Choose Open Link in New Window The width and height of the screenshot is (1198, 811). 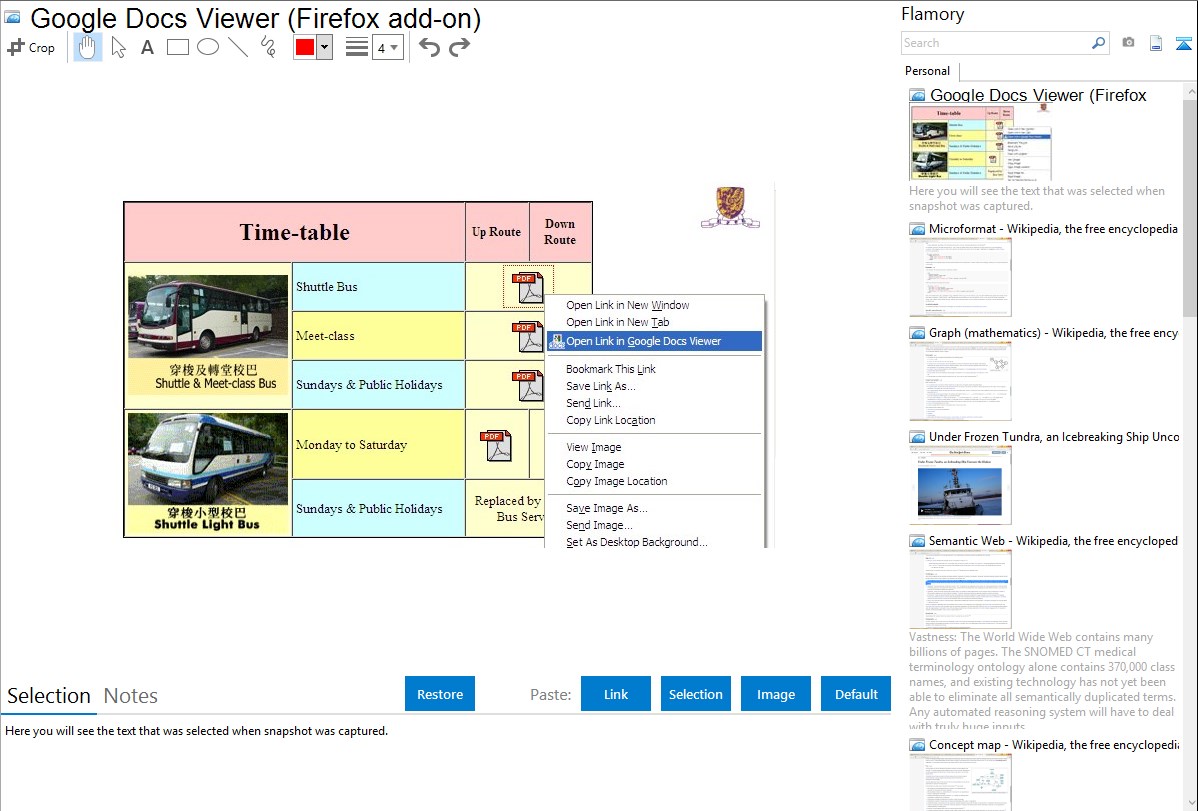[655, 305]
